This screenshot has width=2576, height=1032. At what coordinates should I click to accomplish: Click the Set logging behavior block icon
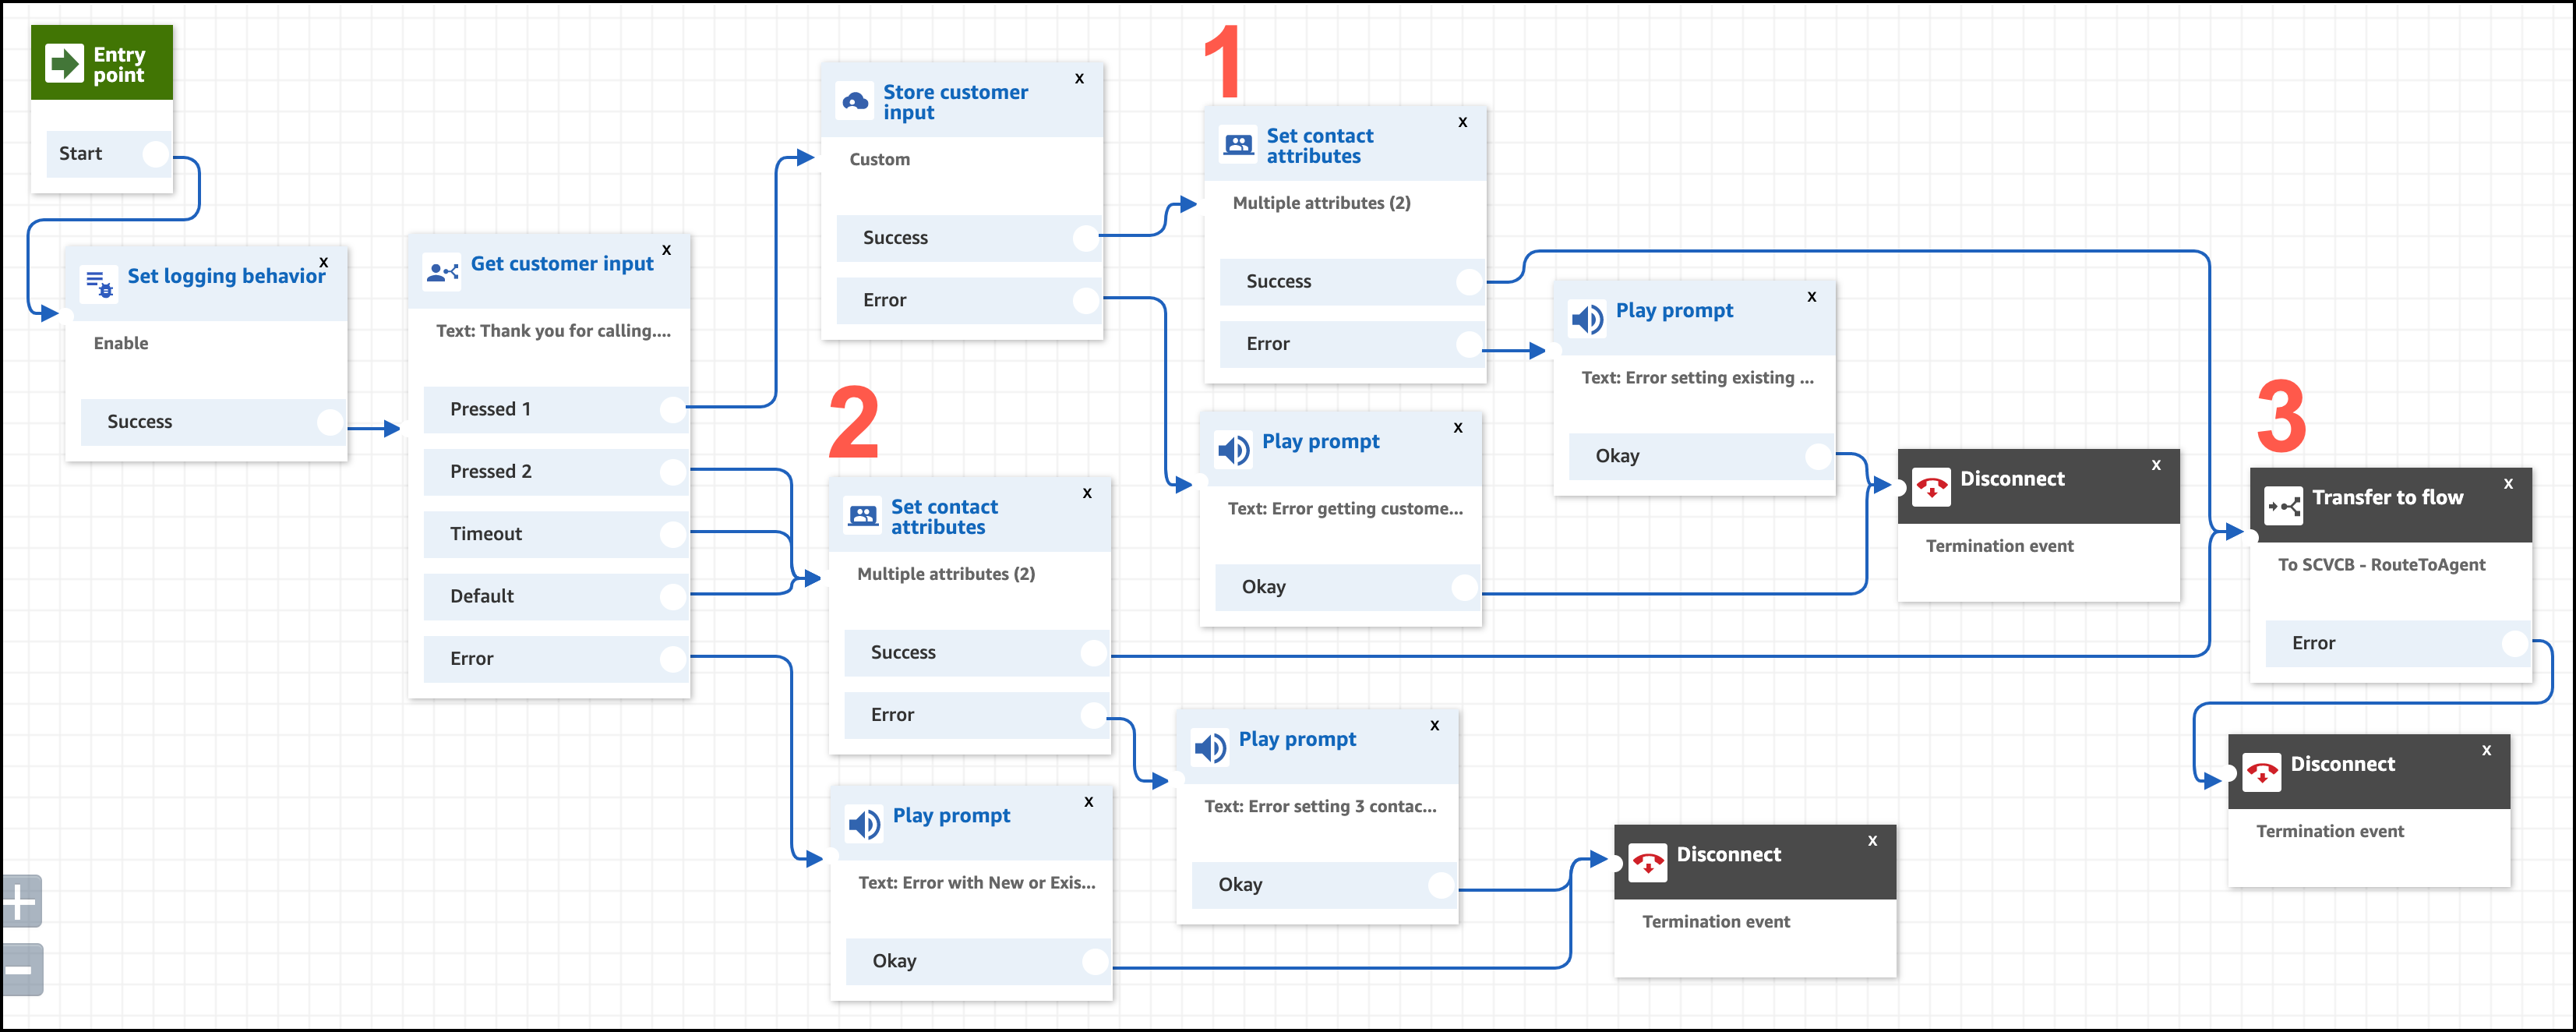tap(99, 284)
